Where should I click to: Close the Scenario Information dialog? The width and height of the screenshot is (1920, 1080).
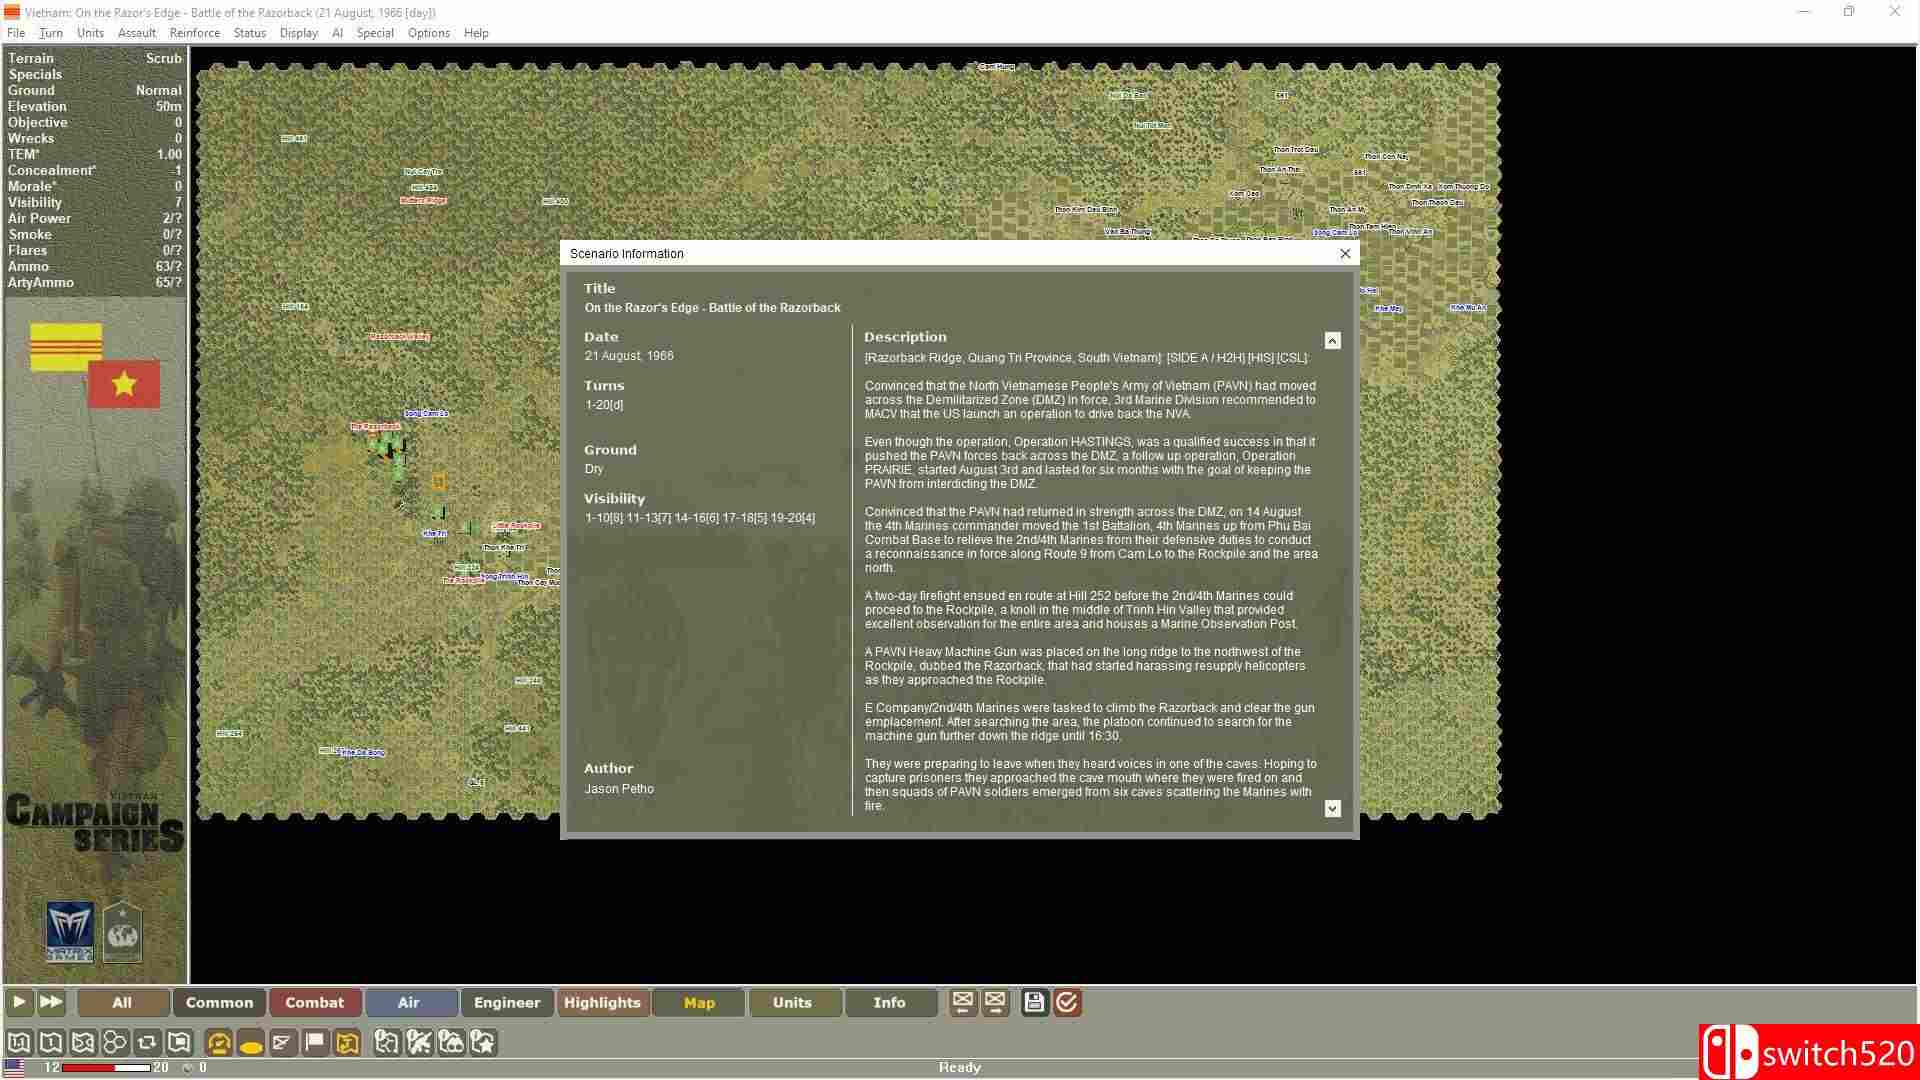pyautogui.click(x=1345, y=254)
